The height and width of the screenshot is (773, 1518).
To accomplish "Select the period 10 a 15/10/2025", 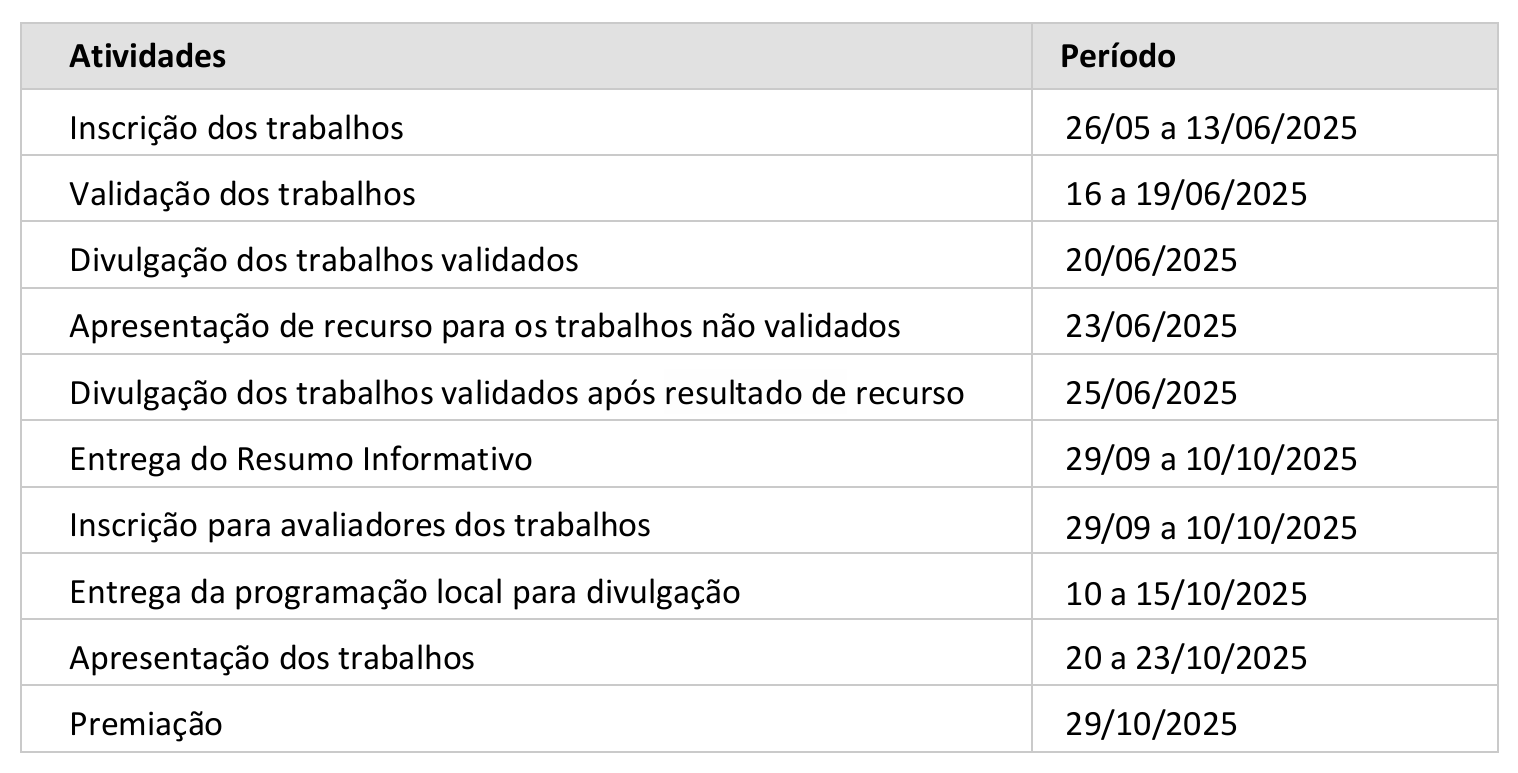I will (x=1186, y=592).
